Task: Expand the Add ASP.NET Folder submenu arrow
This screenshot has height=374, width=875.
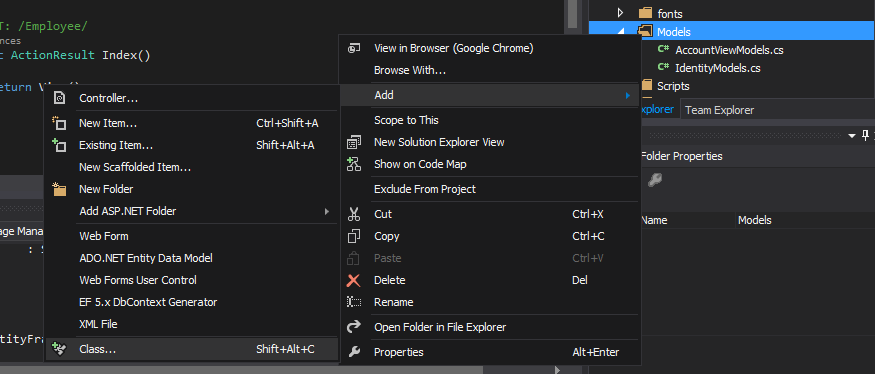Action: 328,212
